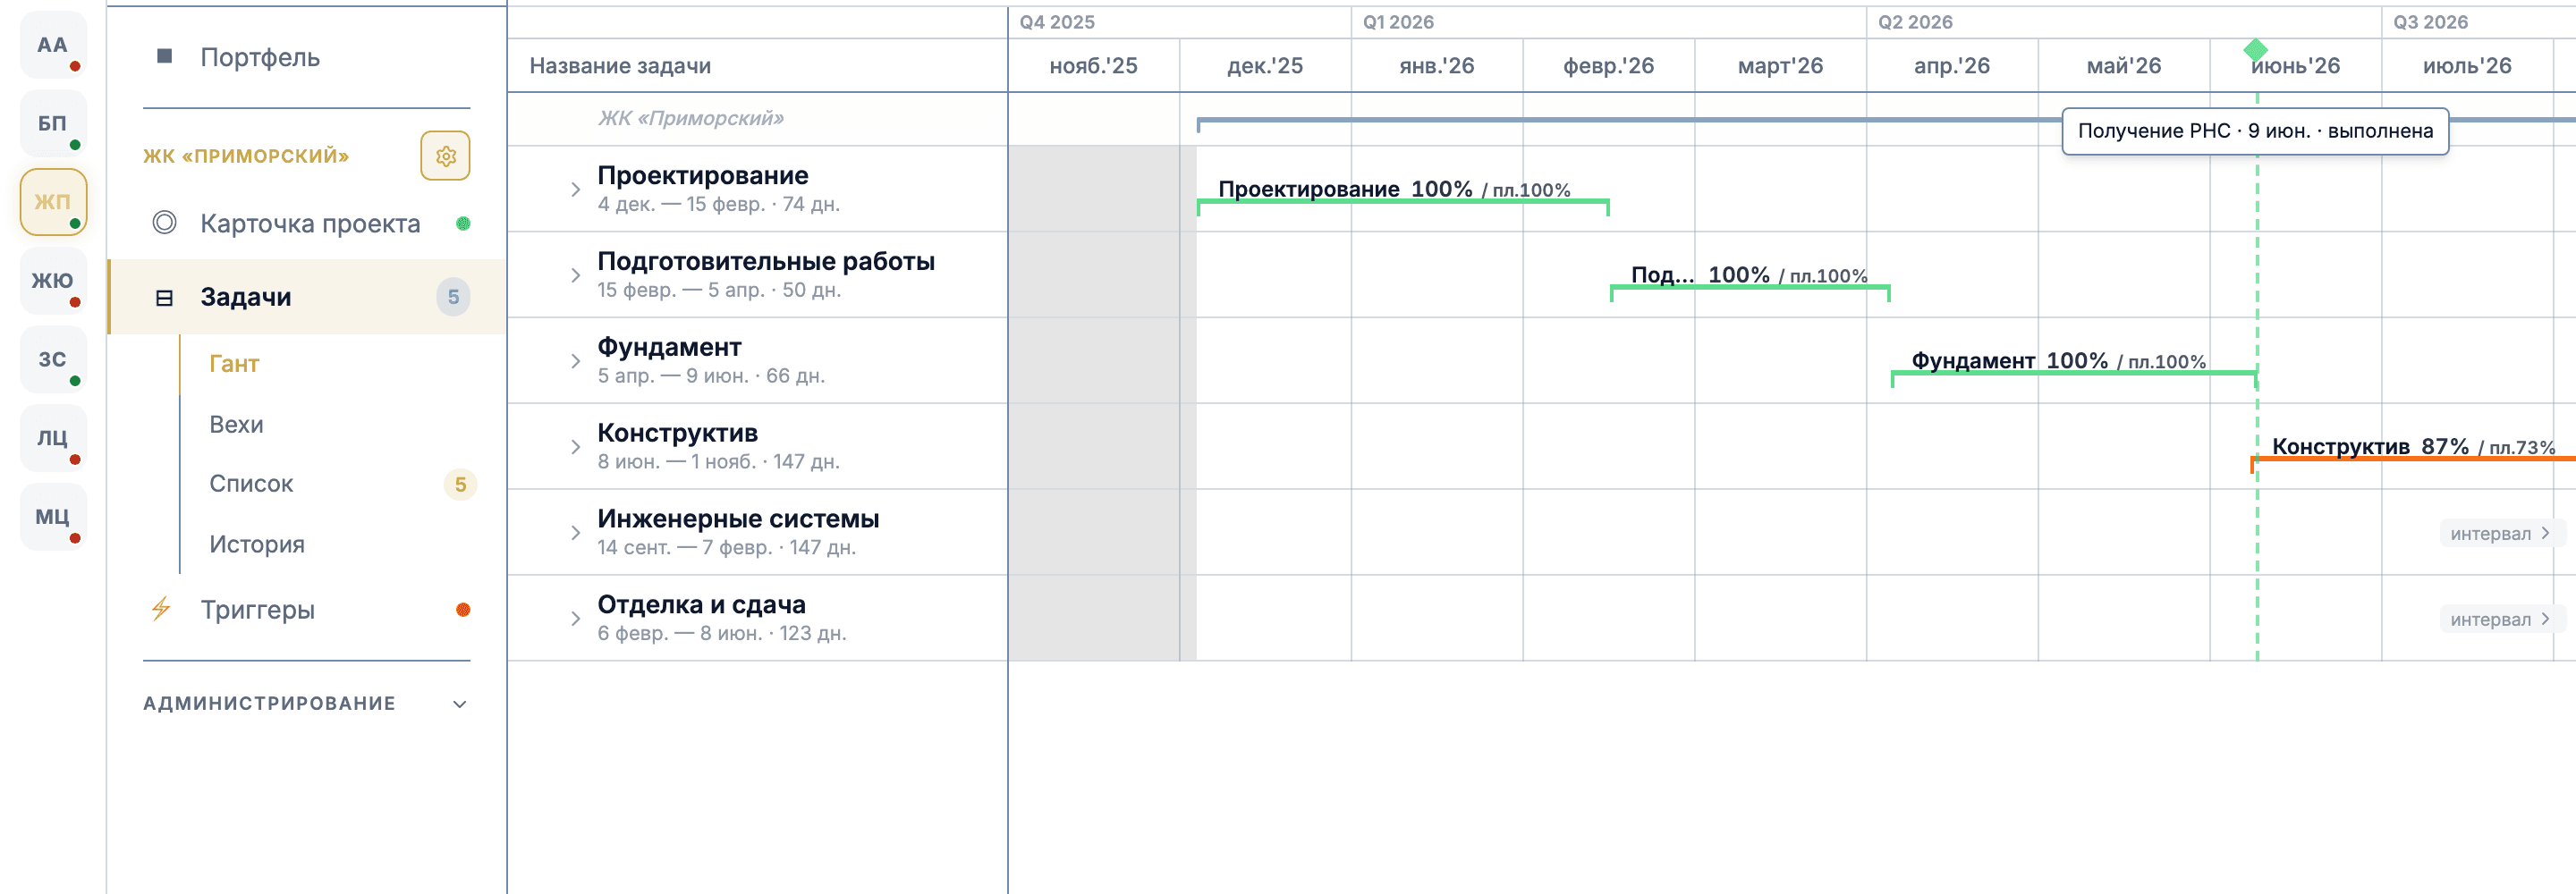Go to Портфель
The image size is (2576, 894).
(x=260, y=57)
